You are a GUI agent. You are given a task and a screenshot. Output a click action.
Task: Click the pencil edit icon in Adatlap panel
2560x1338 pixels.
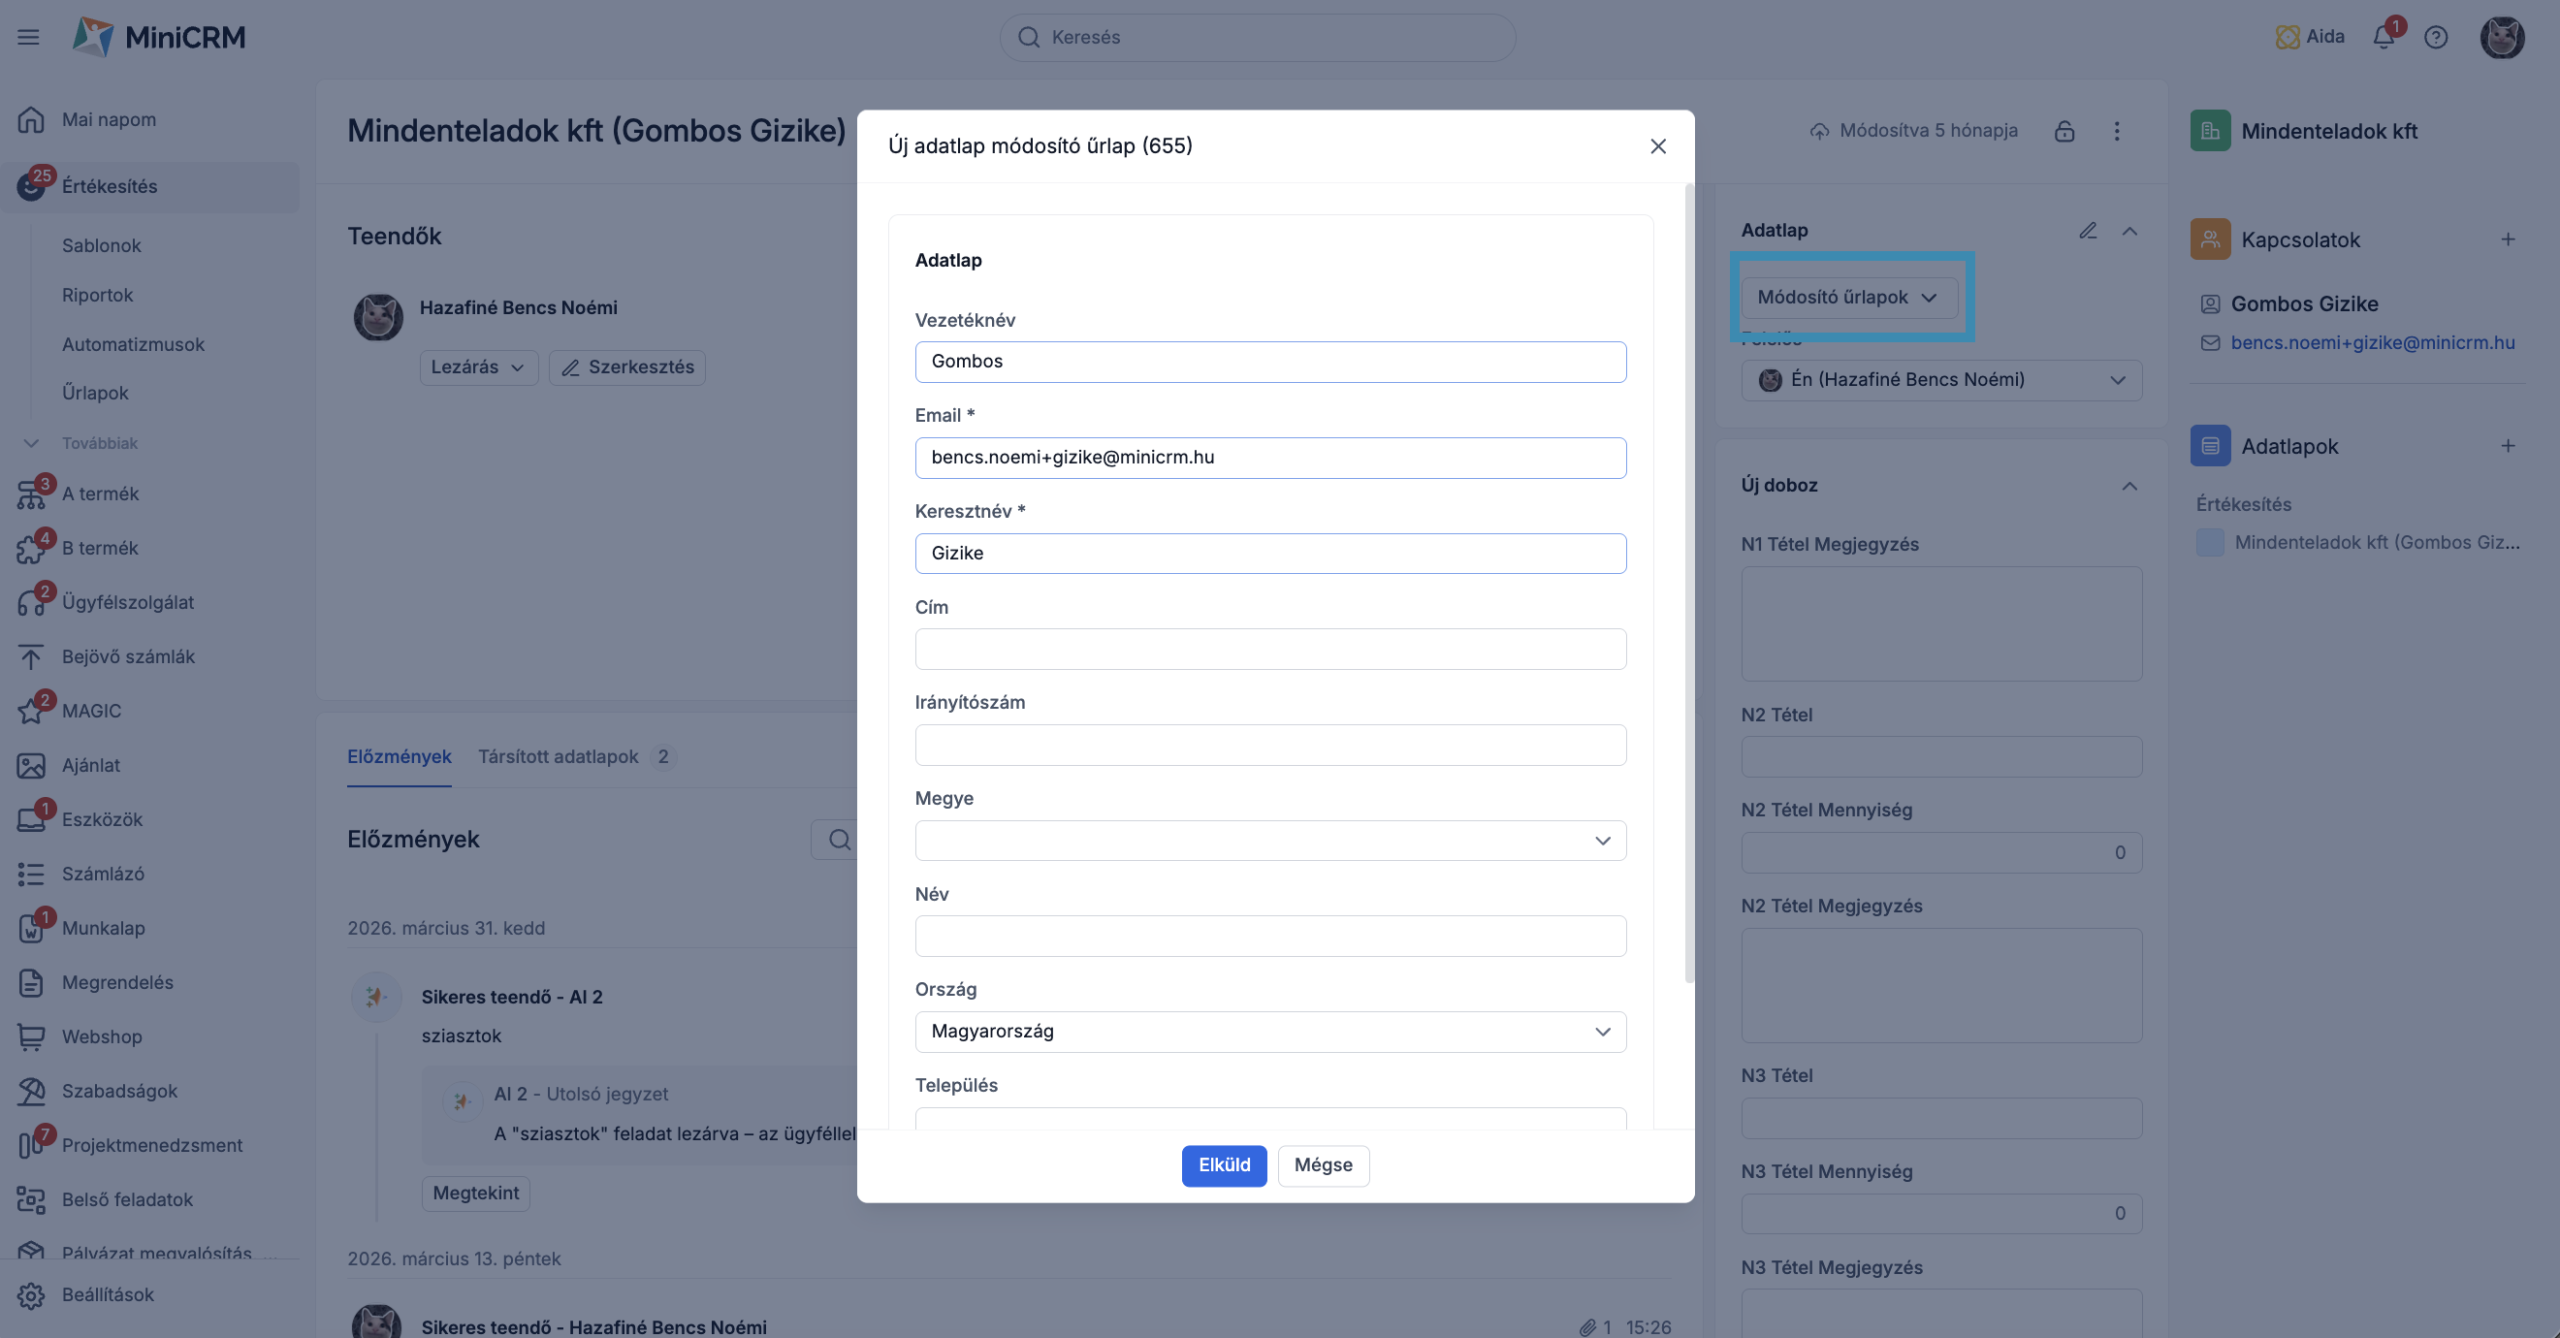click(x=2088, y=230)
